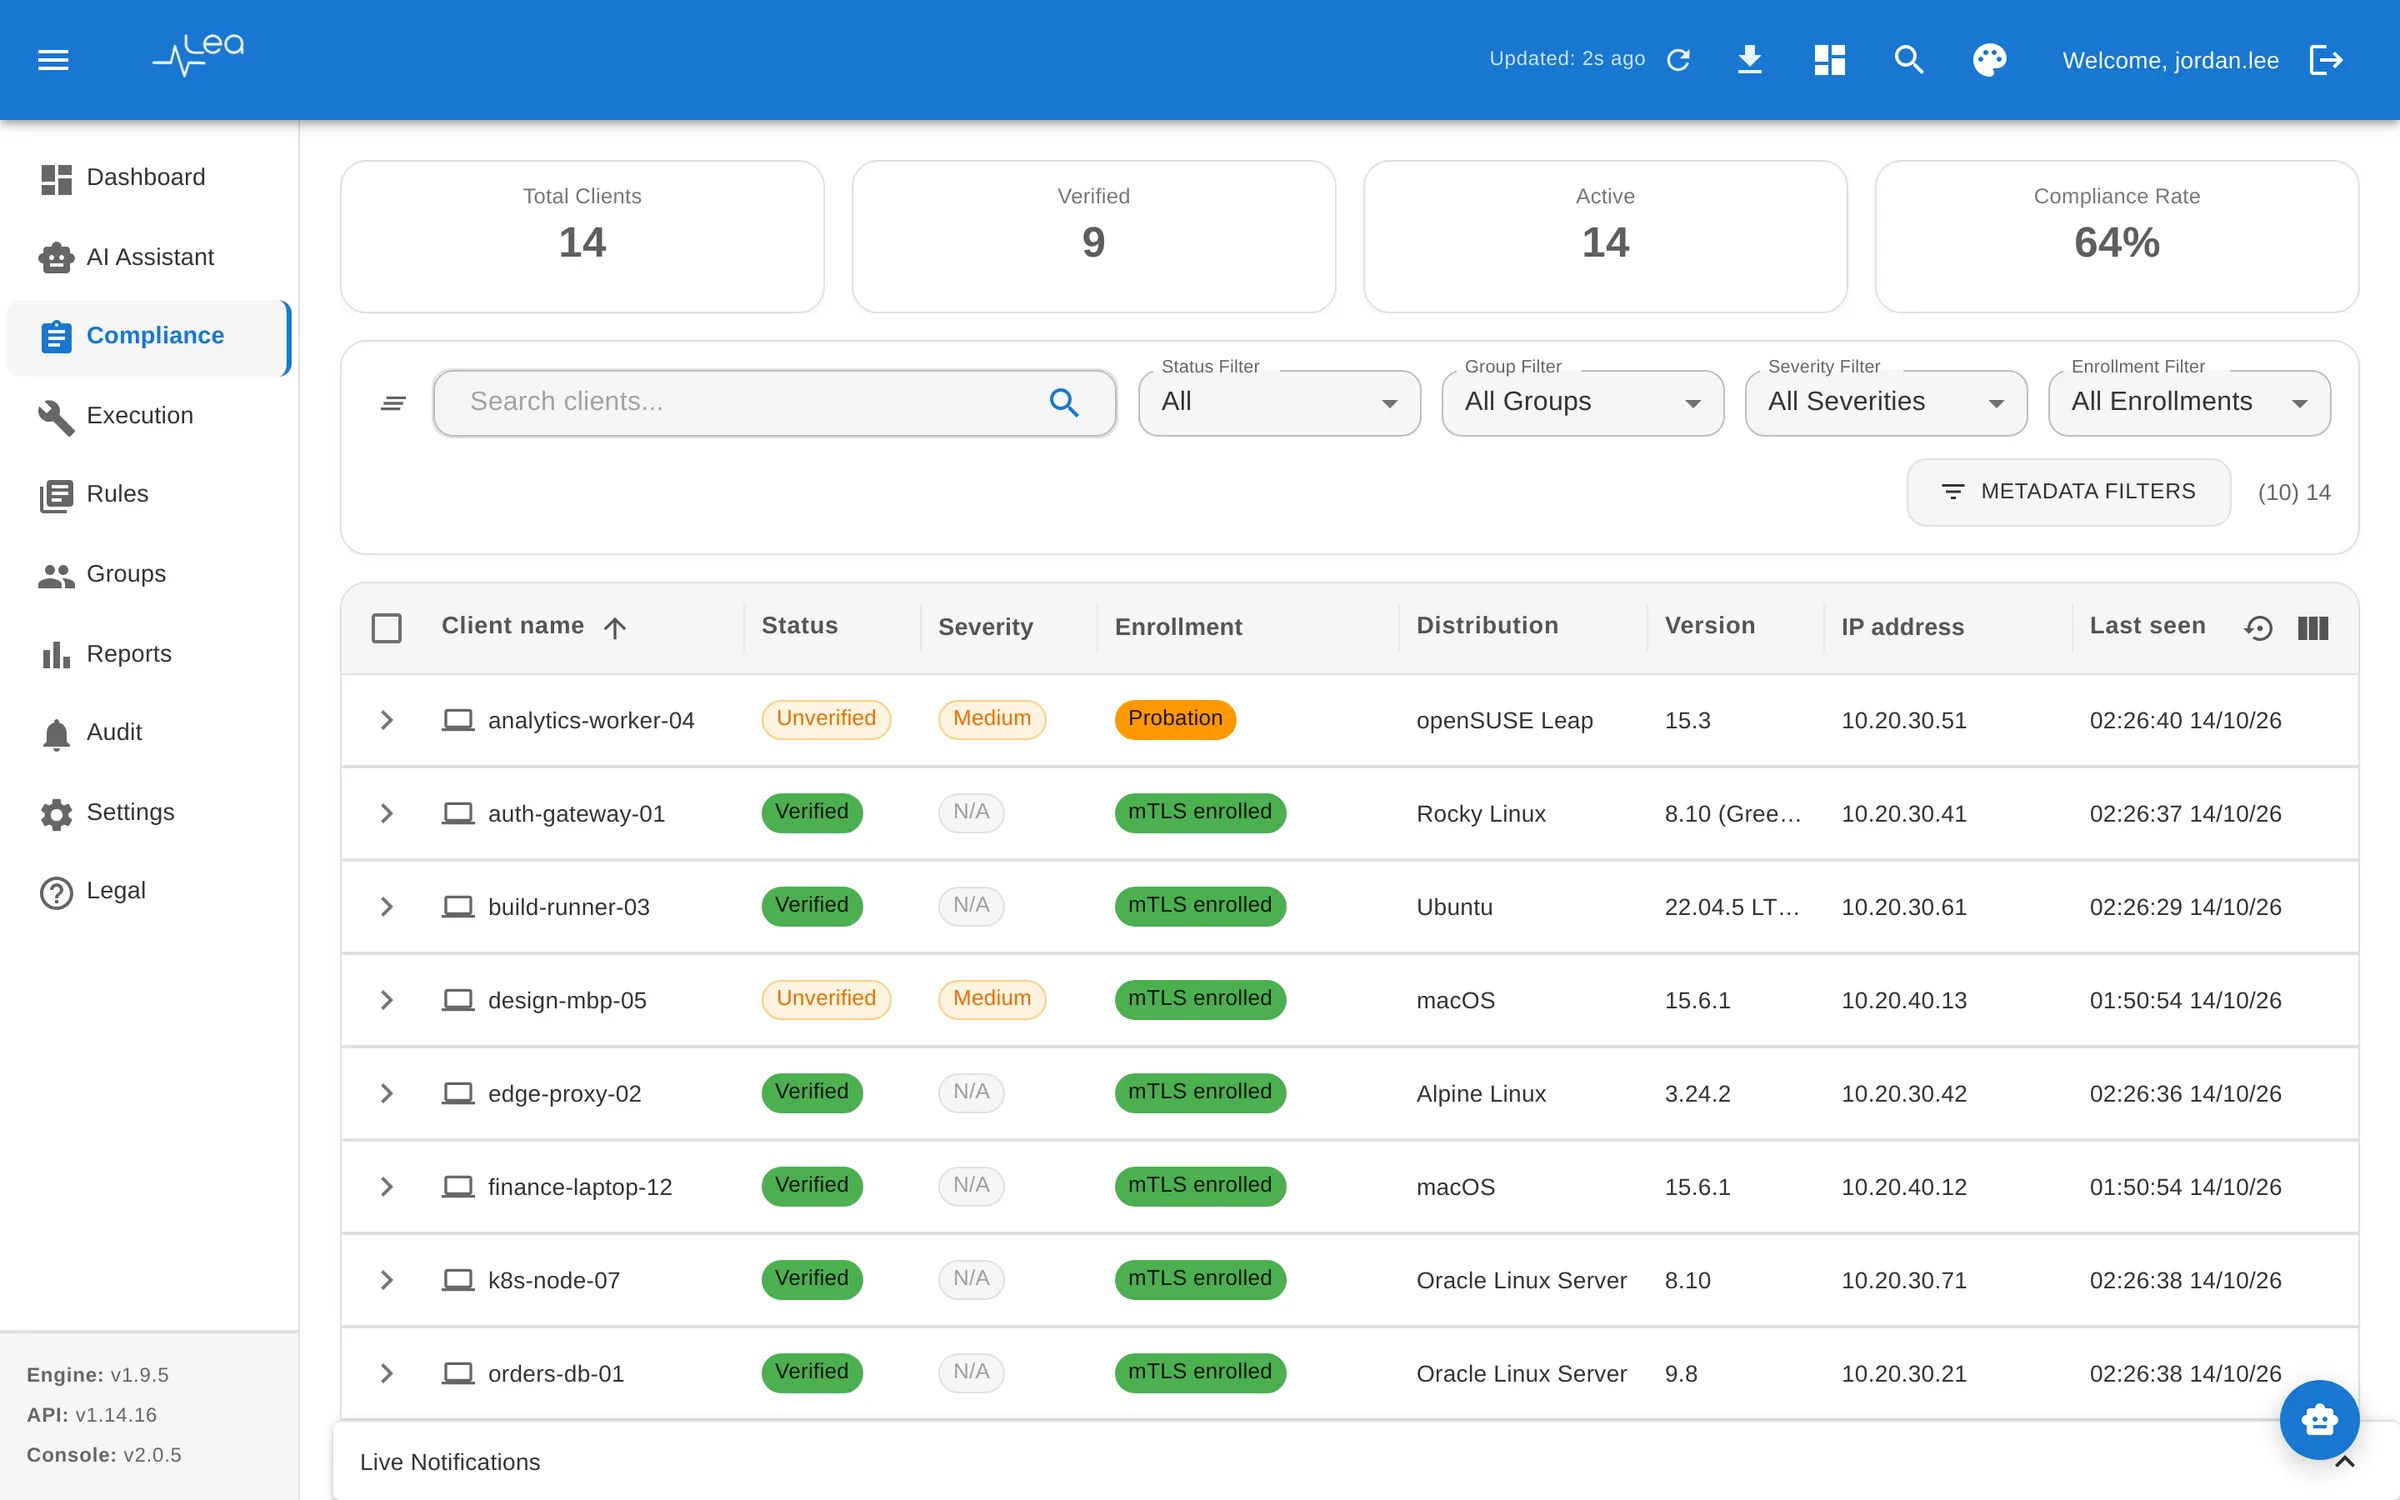Sort by the Last seen column header

tap(2147, 626)
